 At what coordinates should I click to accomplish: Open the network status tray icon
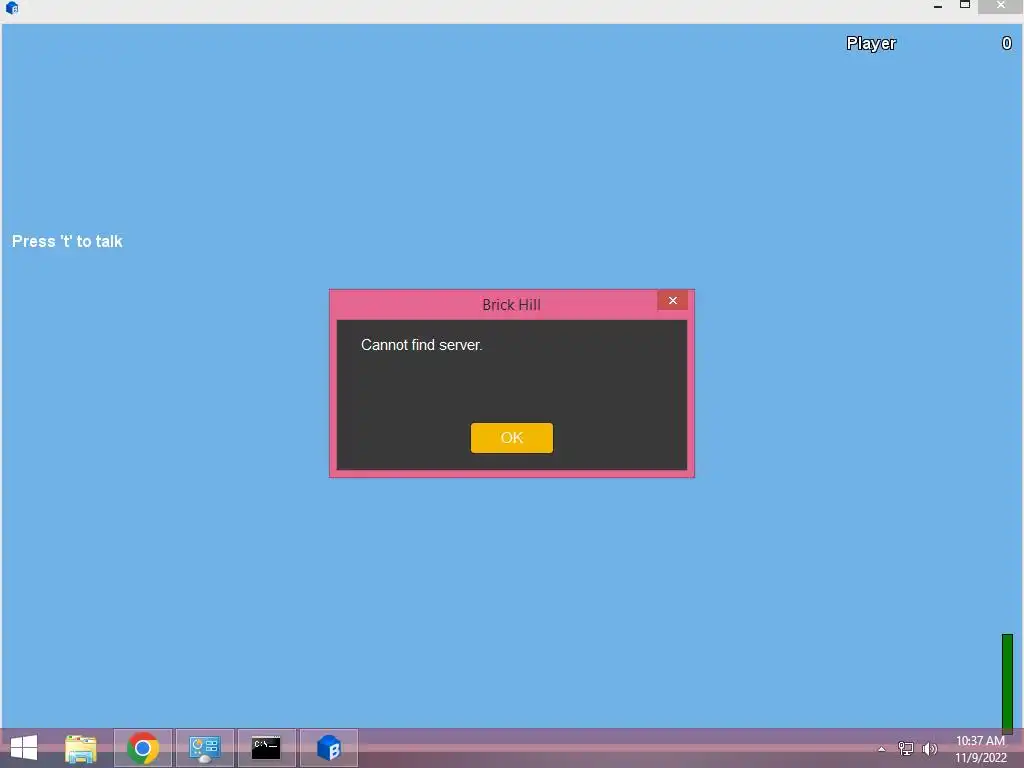(x=906, y=748)
